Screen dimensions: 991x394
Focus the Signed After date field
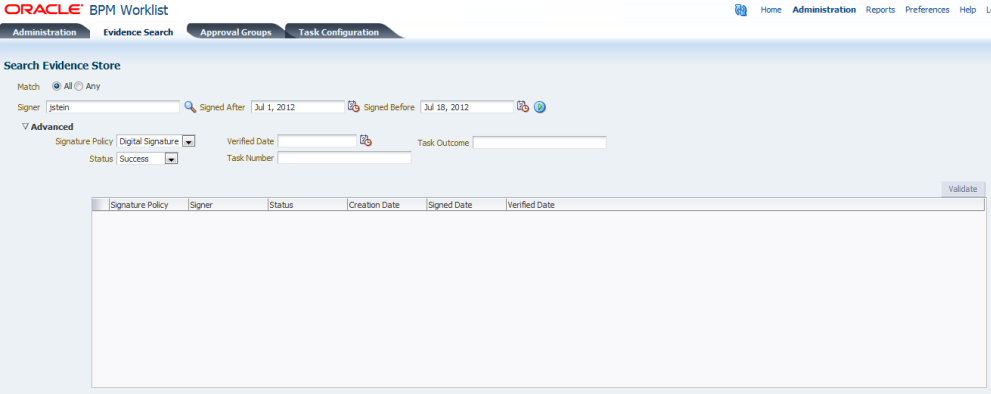point(298,107)
